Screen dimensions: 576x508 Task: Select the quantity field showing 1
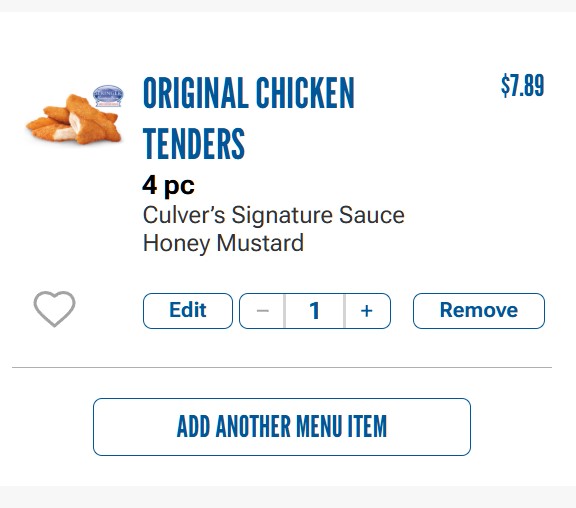(x=314, y=311)
